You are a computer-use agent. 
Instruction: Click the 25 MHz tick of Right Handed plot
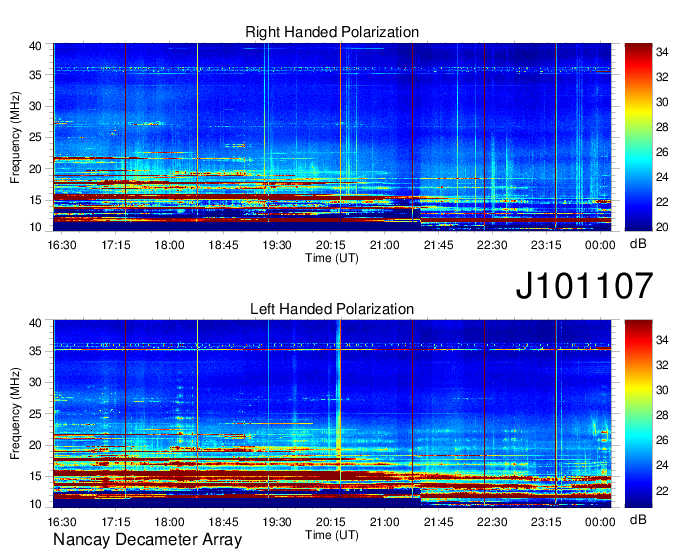point(35,137)
